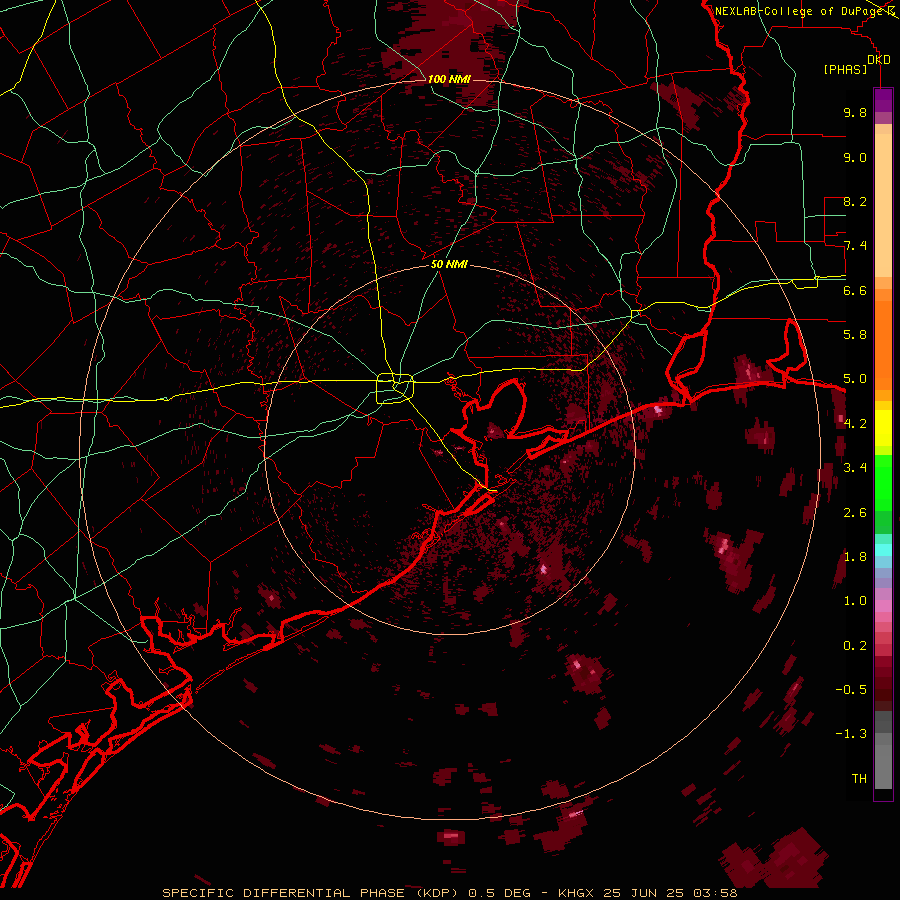Click the yellow square at highway intersection center
Image resolution: width=900 pixels, height=900 pixels.
tap(395, 389)
